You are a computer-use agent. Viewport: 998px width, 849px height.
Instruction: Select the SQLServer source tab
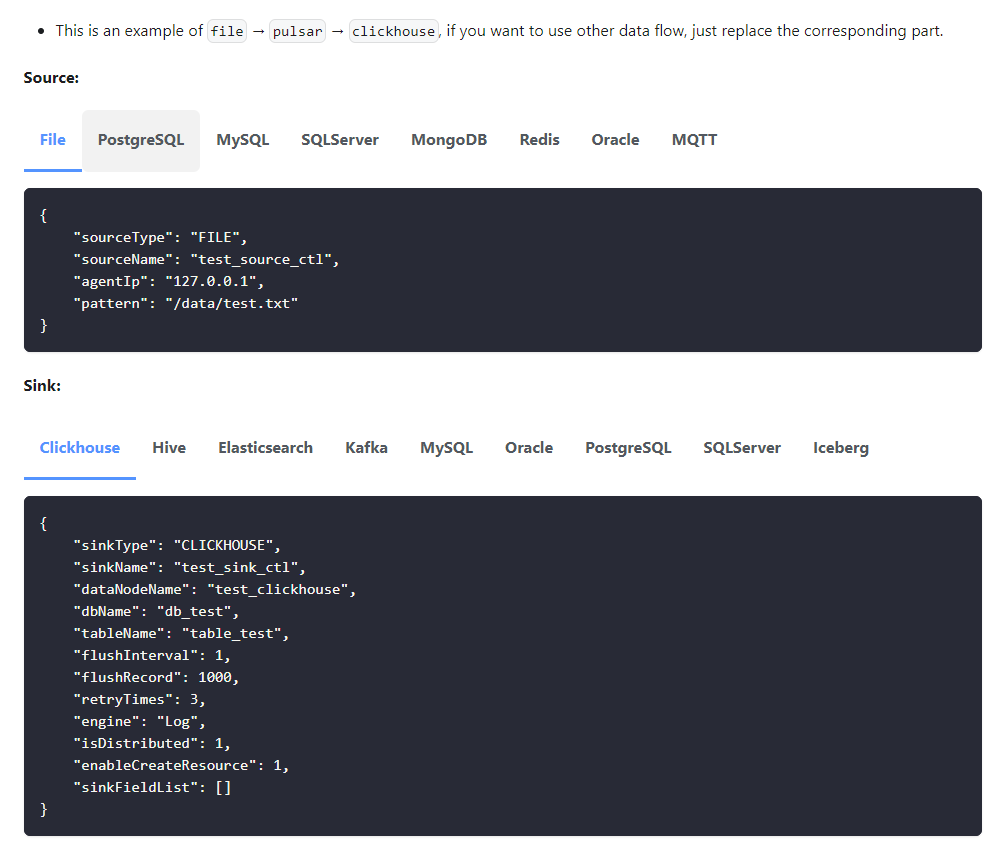click(340, 140)
